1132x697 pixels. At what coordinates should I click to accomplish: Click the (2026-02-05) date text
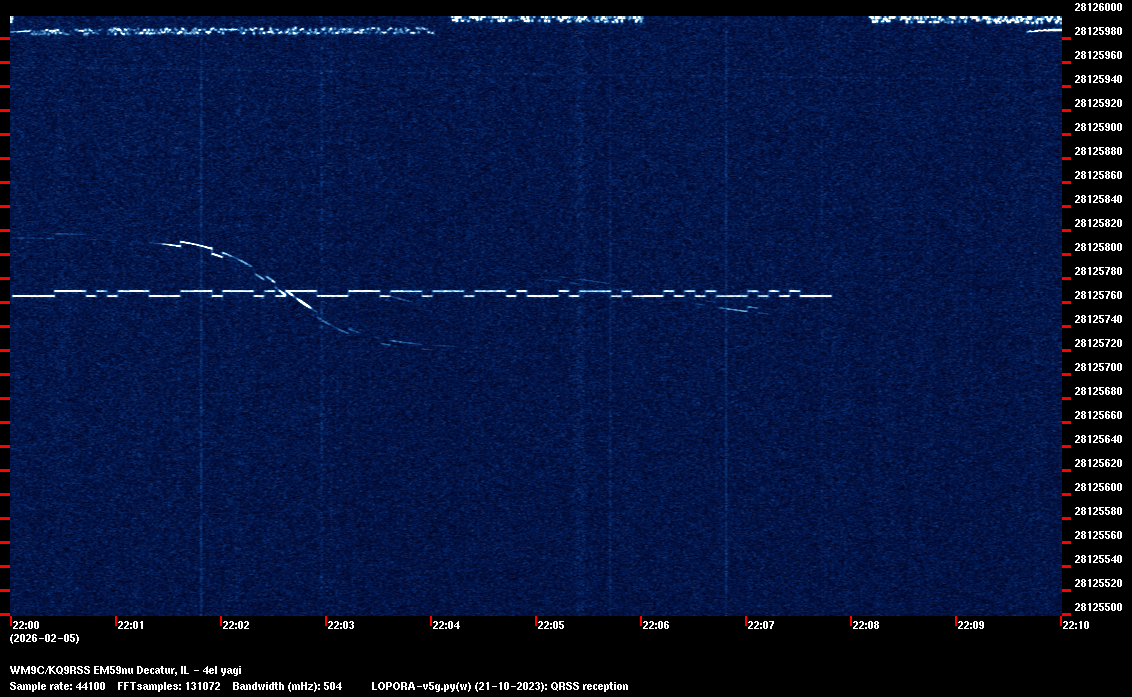44,638
